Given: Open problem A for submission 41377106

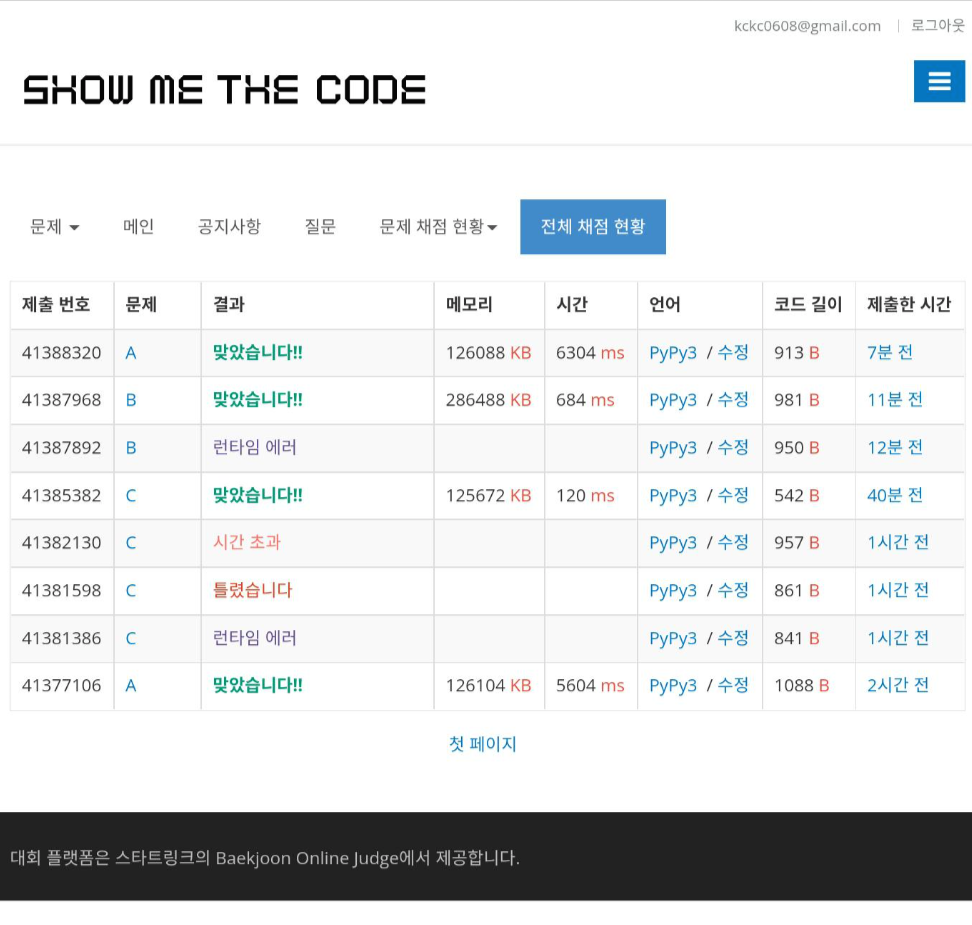Looking at the screenshot, I should tap(131, 686).
